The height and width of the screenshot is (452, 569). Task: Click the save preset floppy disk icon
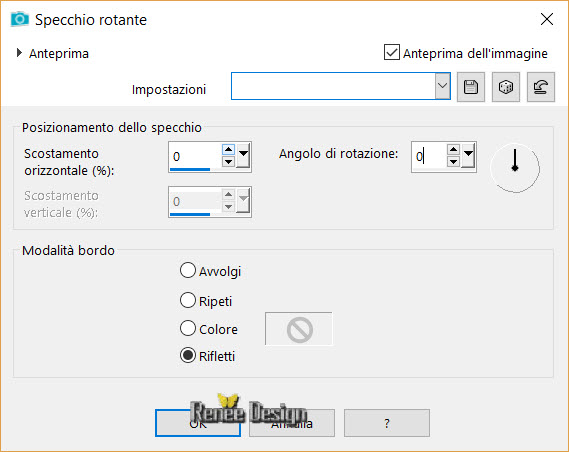click(x=471, y=87)
